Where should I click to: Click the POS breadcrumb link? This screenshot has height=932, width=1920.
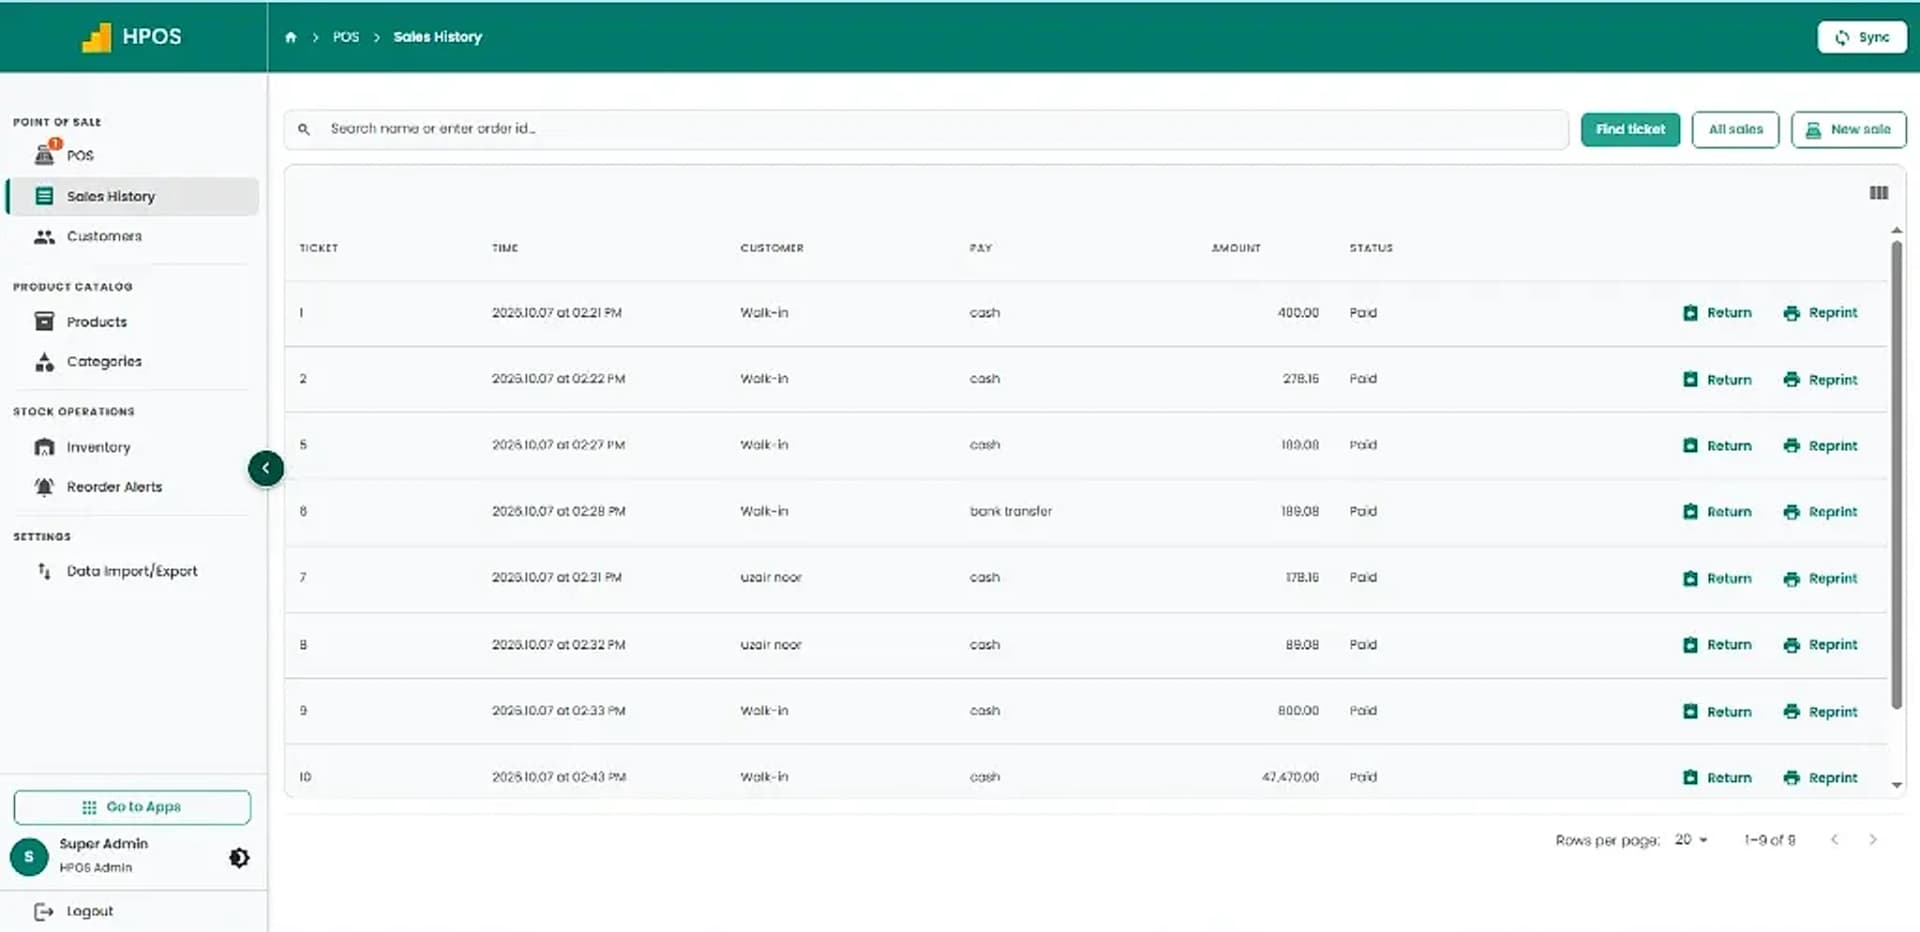pyautogui.click(x=346, y=37)
